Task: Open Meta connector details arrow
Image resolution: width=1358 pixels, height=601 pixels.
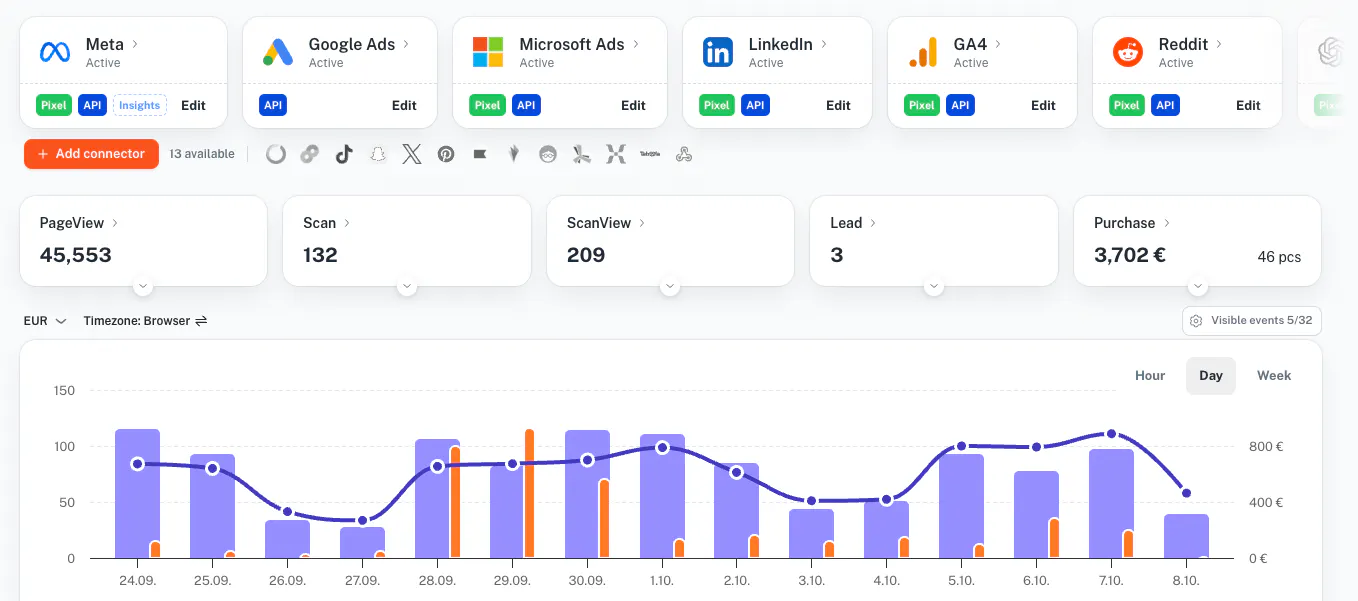Action: coord(135,44)
